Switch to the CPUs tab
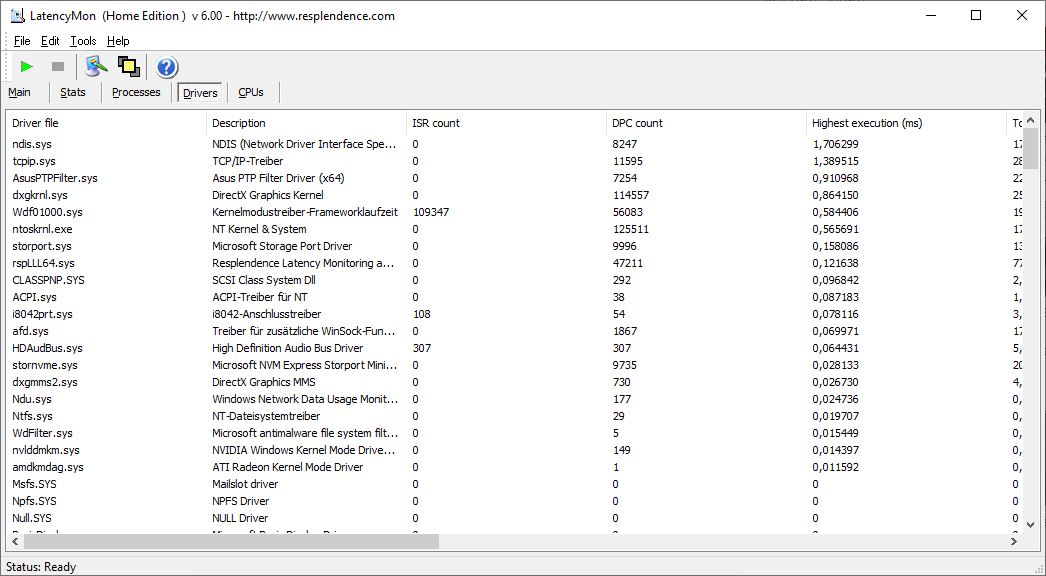 251,92
